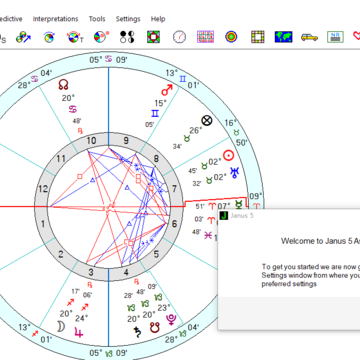Image resolution: width=360 pixels, height=360 pixels.
Task: Click the red heart icon at toolbar edge
Action: (x=357, y=36)
